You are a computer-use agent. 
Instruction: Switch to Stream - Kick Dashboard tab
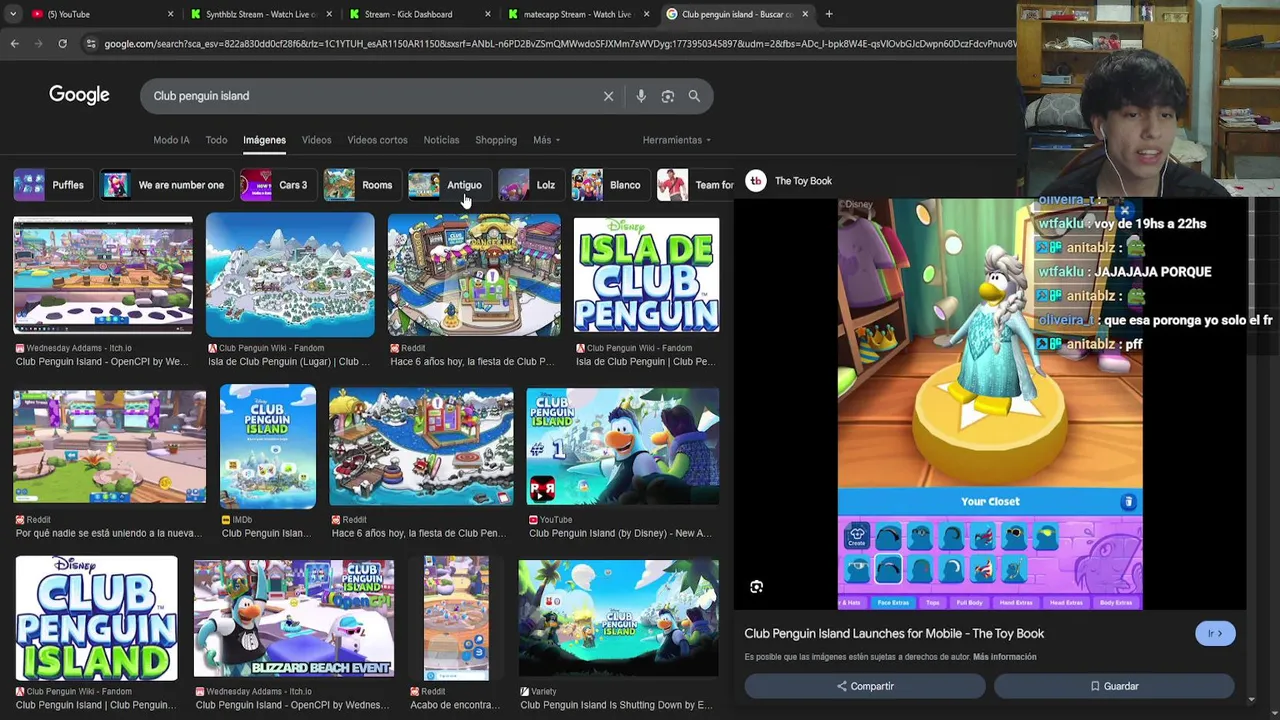tap(418, 14)
